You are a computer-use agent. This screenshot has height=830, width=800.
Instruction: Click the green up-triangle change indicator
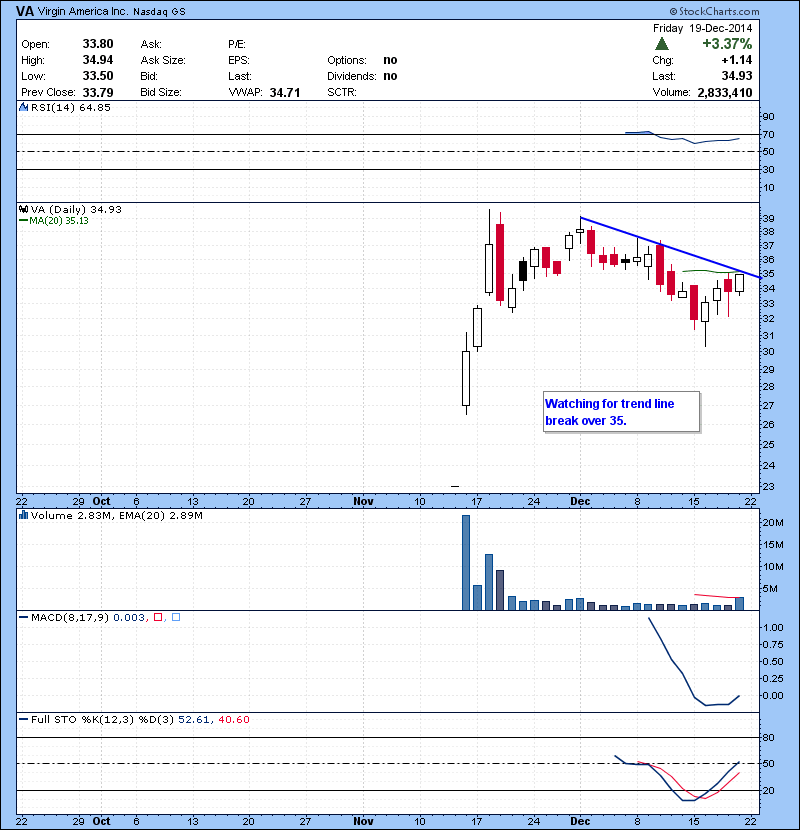click(662, 43)
